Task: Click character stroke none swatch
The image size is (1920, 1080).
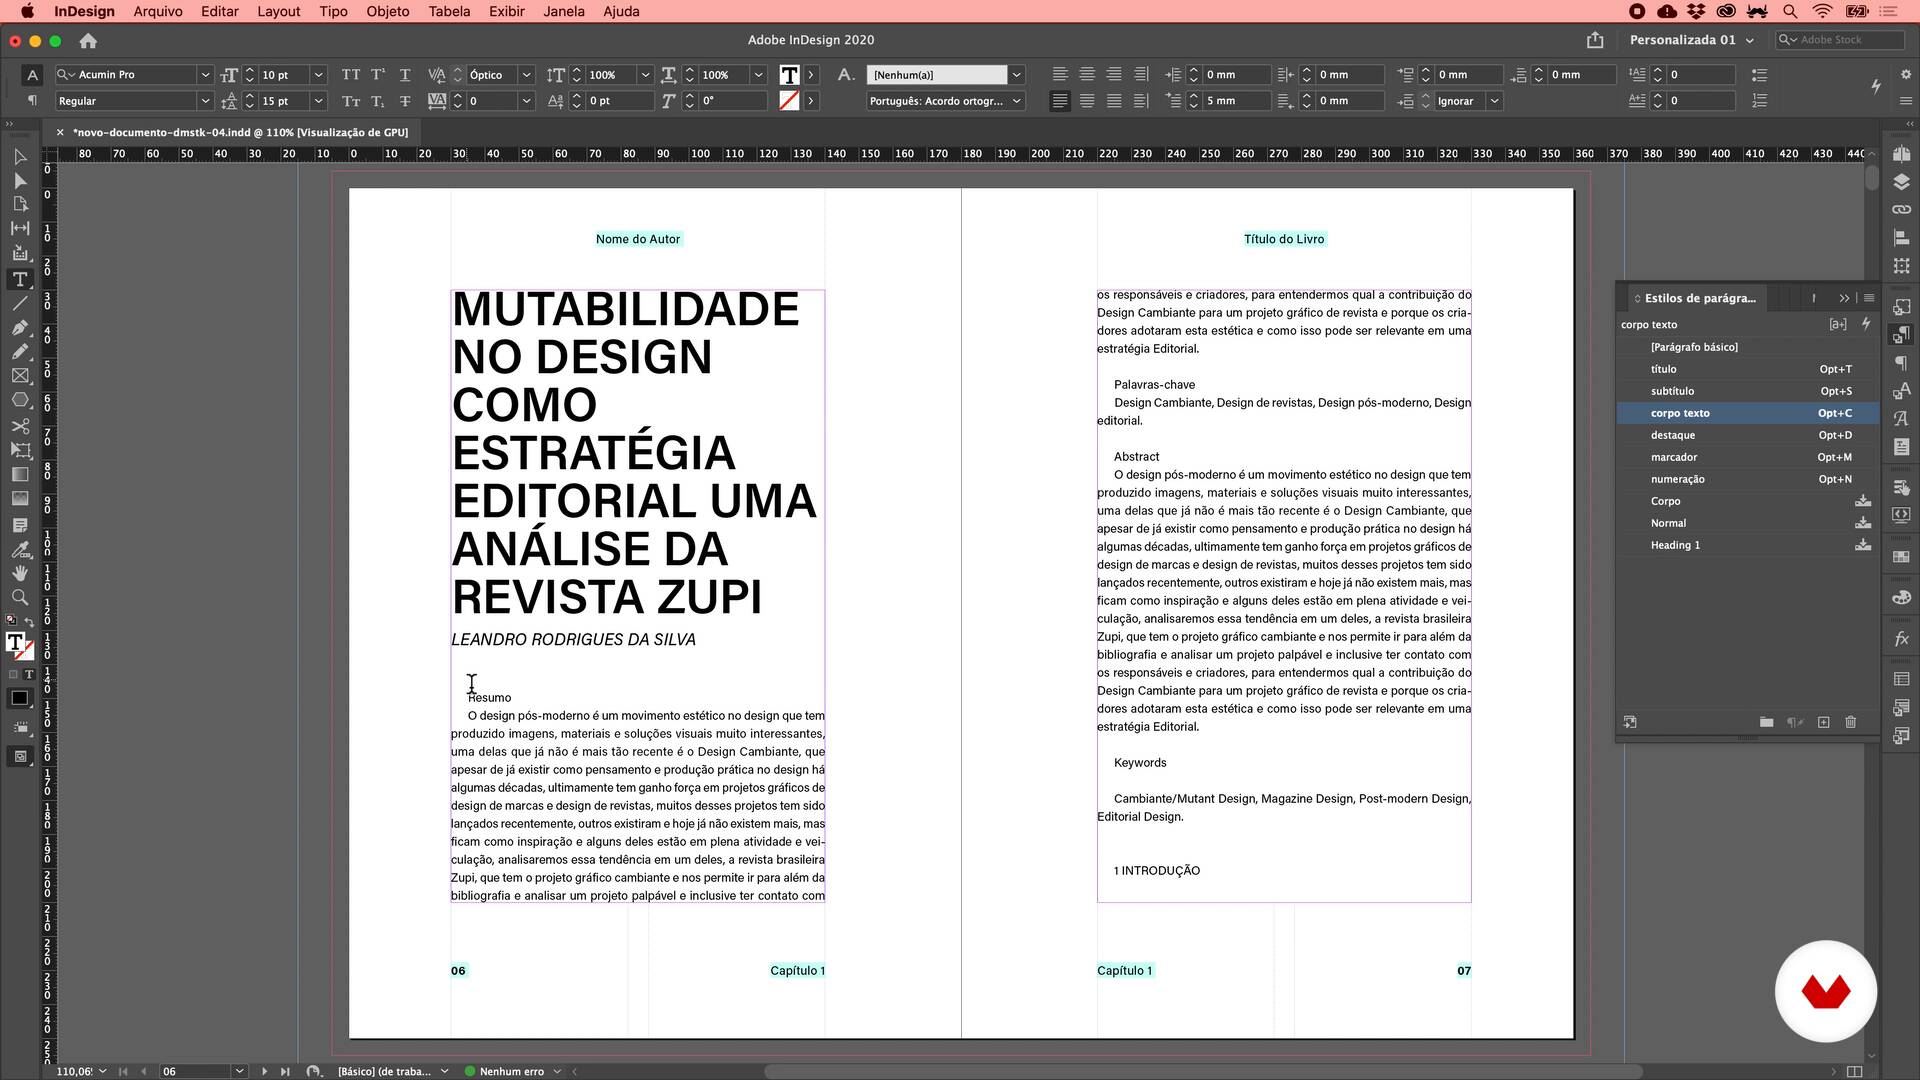Action: click(x=789, y=101)
